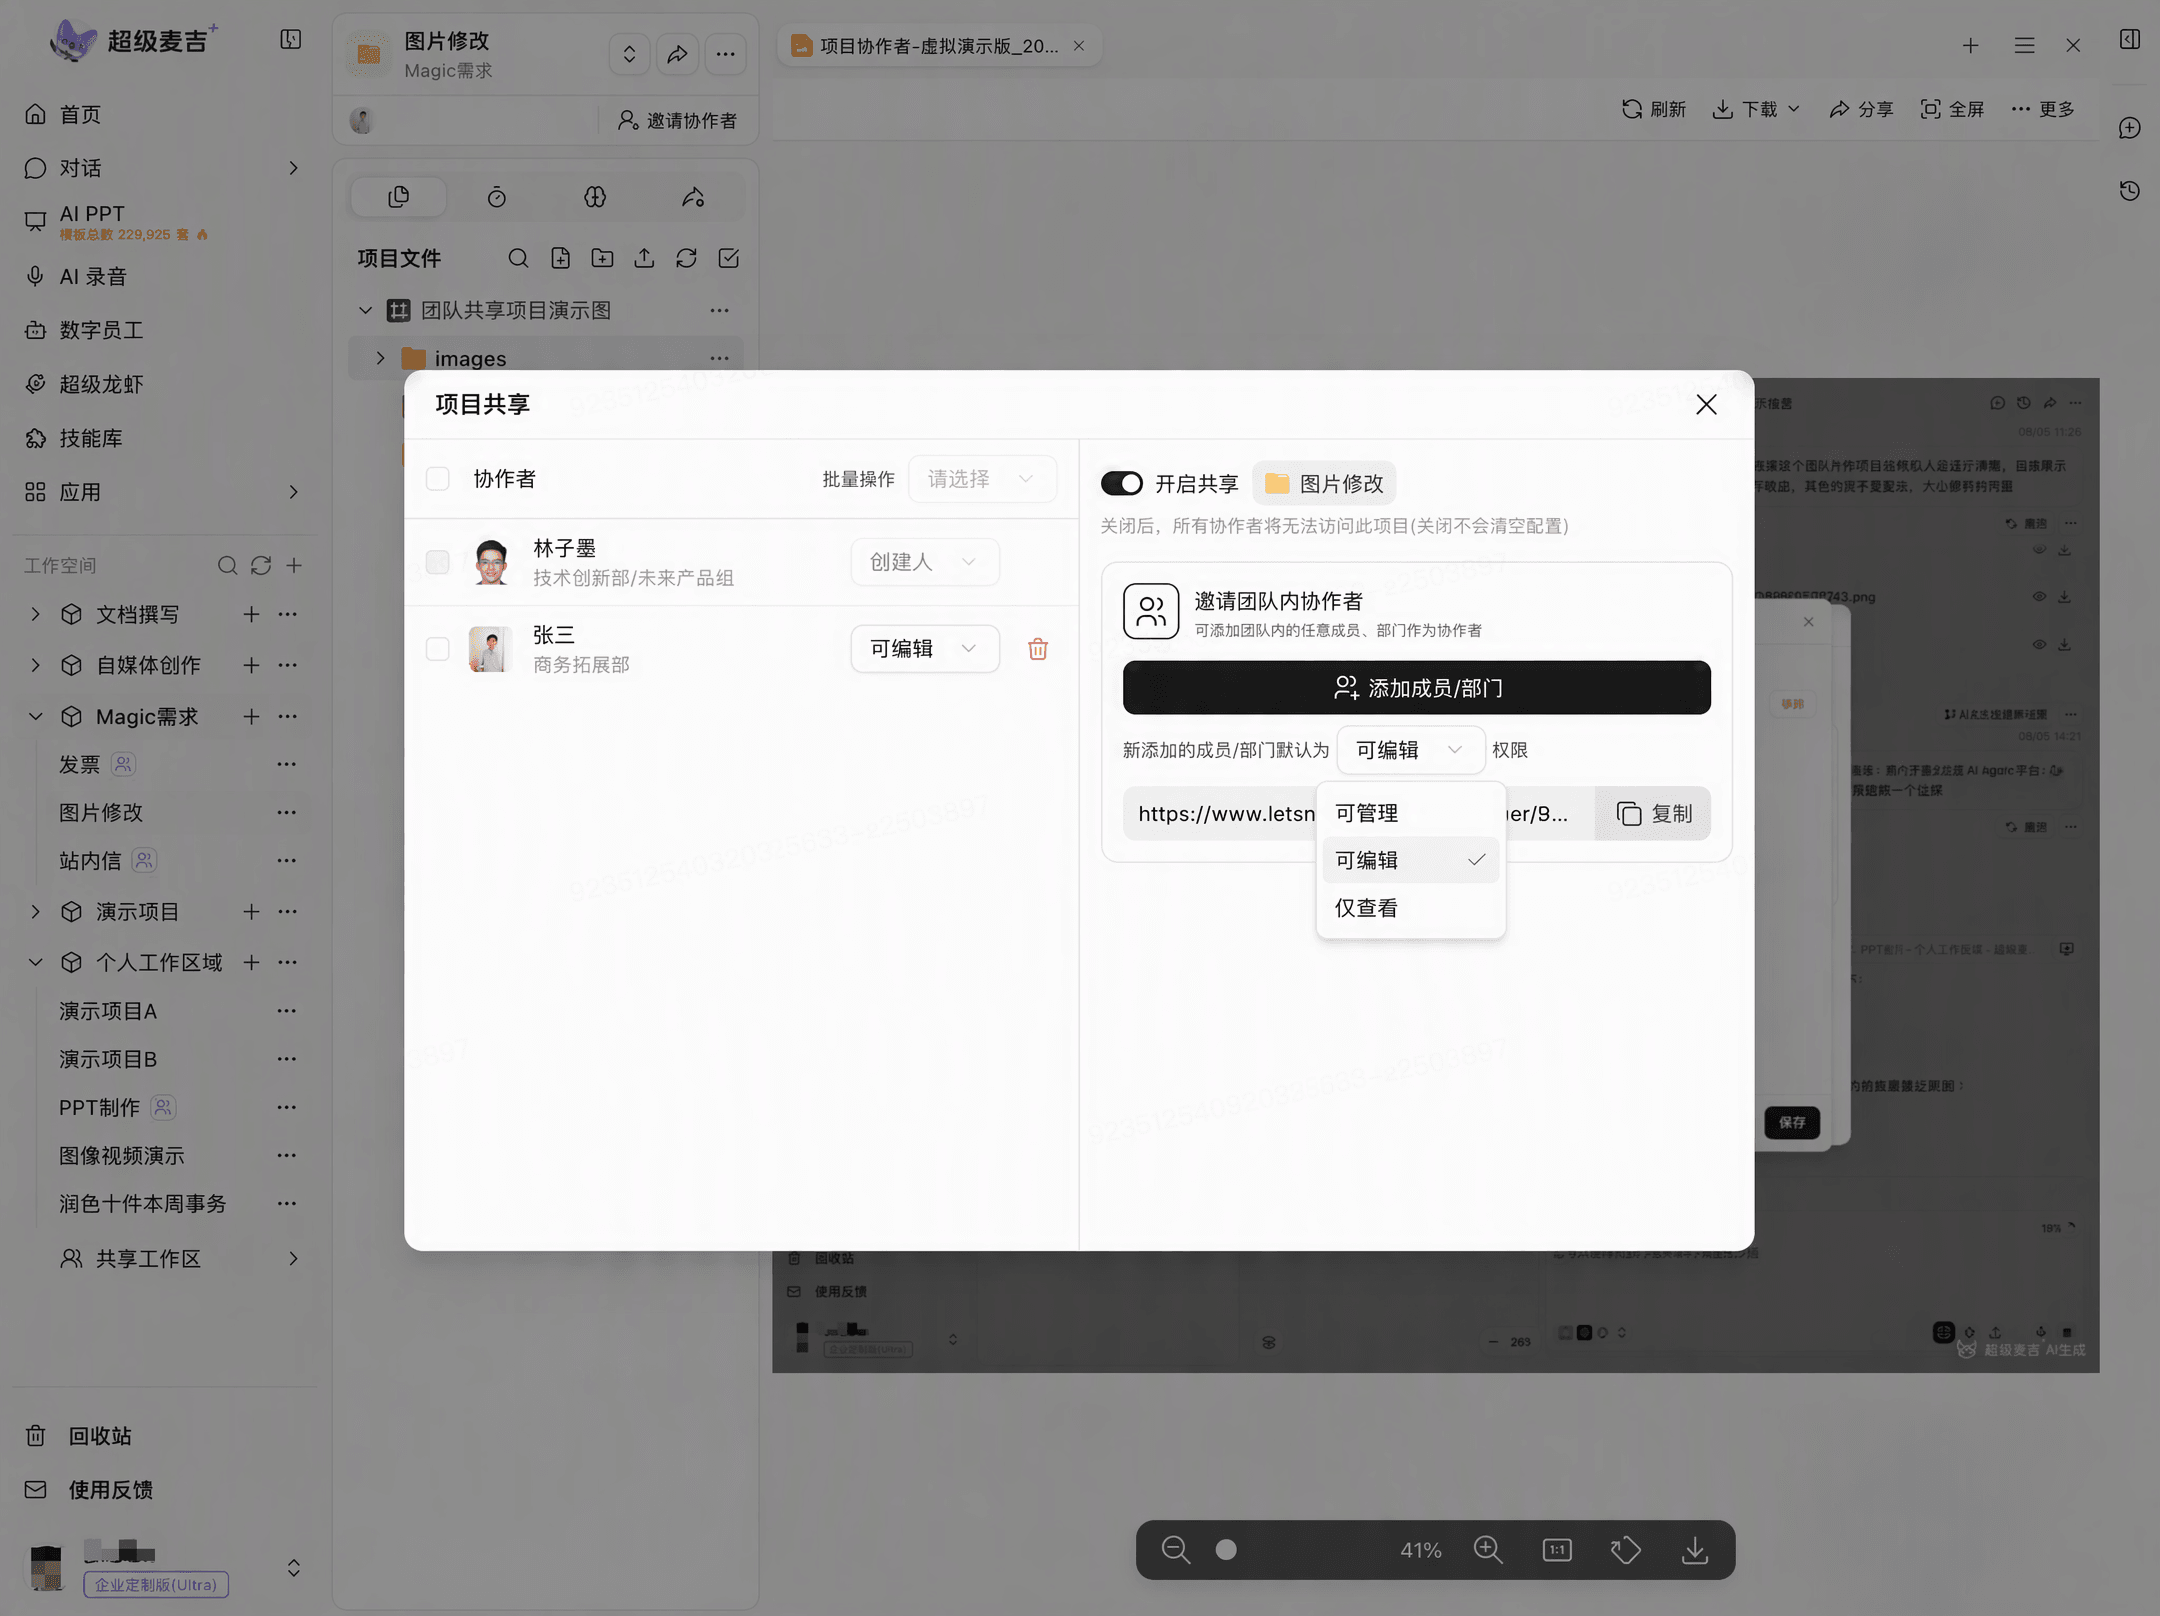
Task: Enable multi-select in 项目文件 toolbar
Action: coord(729,258)
